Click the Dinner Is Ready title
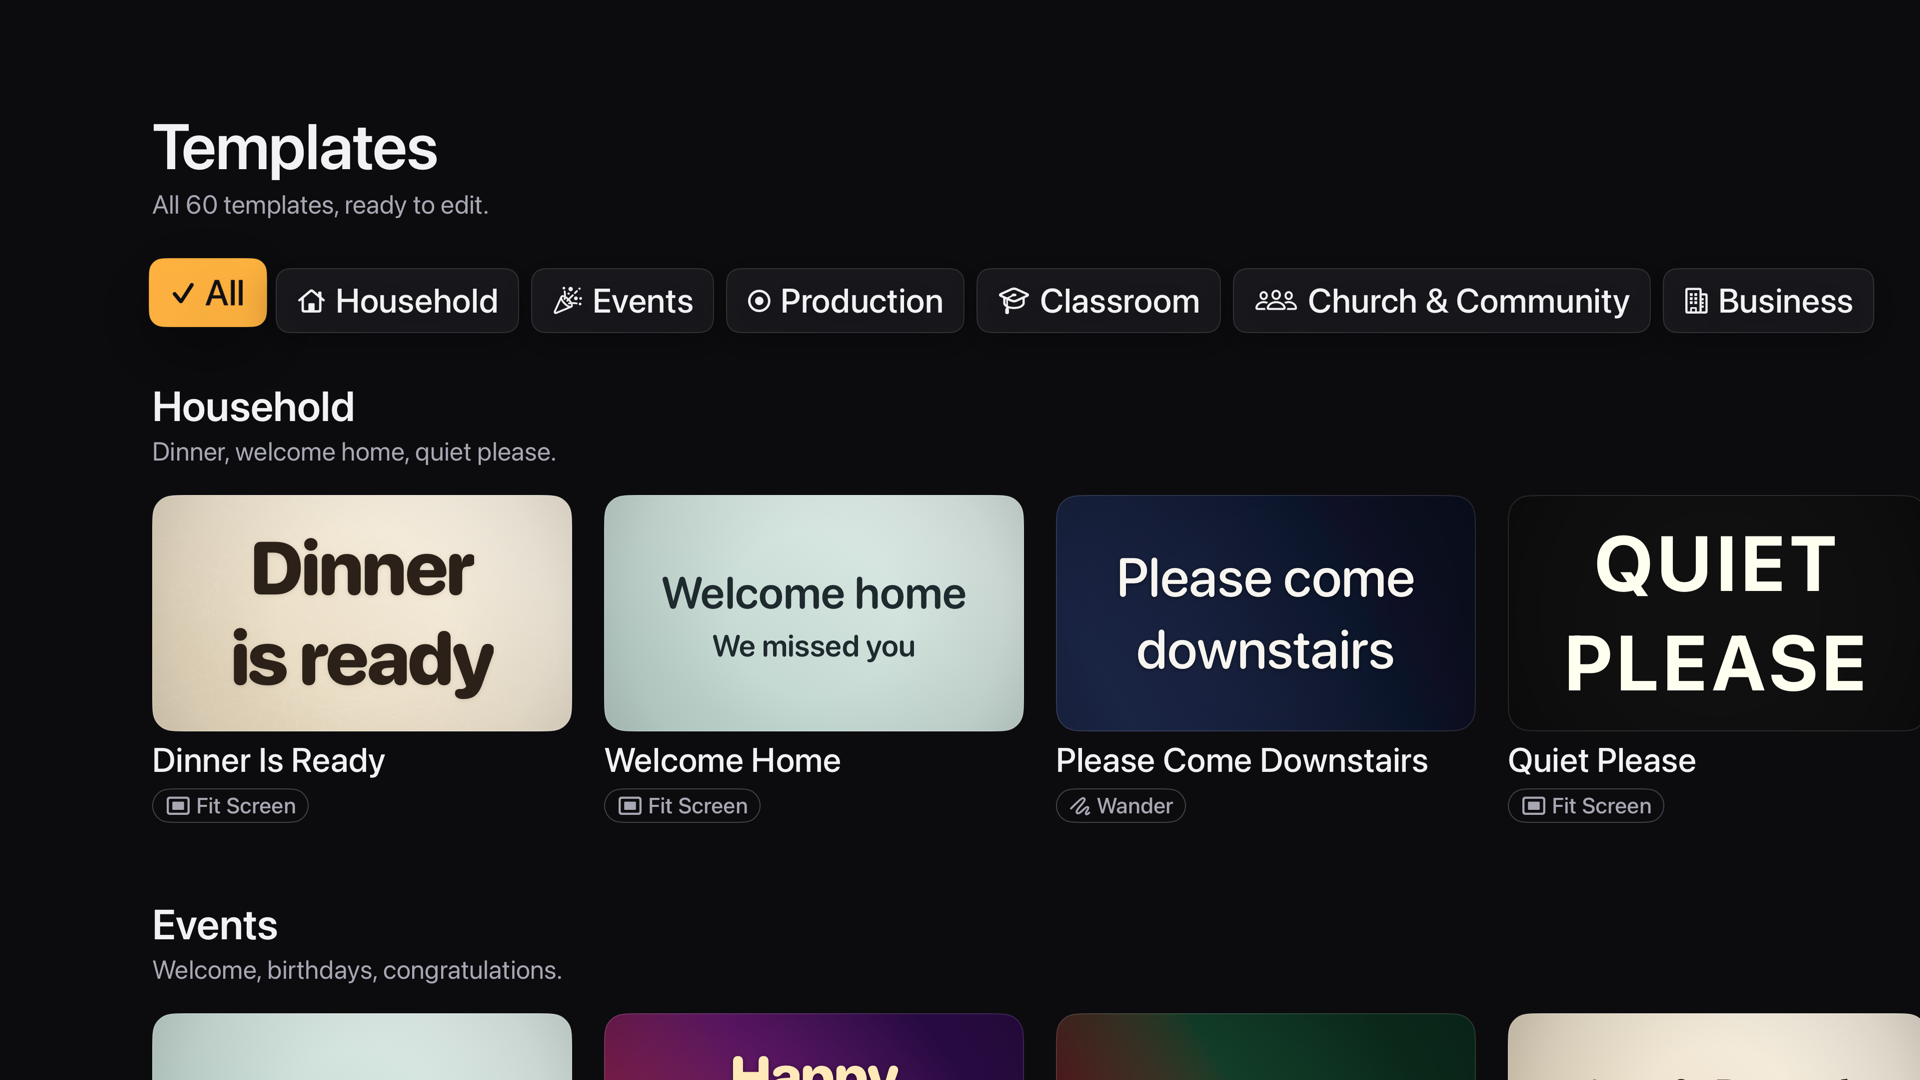This screenshot has width=1920, height=1080. click(268, 761)
